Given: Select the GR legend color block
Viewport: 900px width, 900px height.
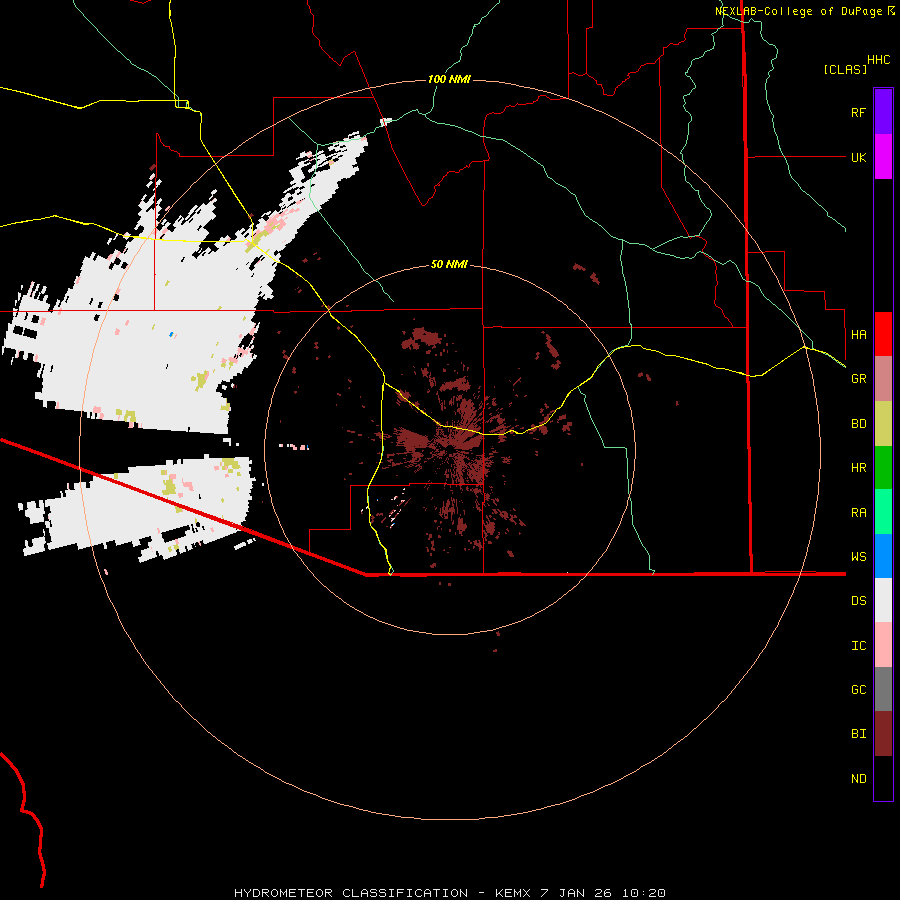Looking at the screenshot, I should [883, 379].
